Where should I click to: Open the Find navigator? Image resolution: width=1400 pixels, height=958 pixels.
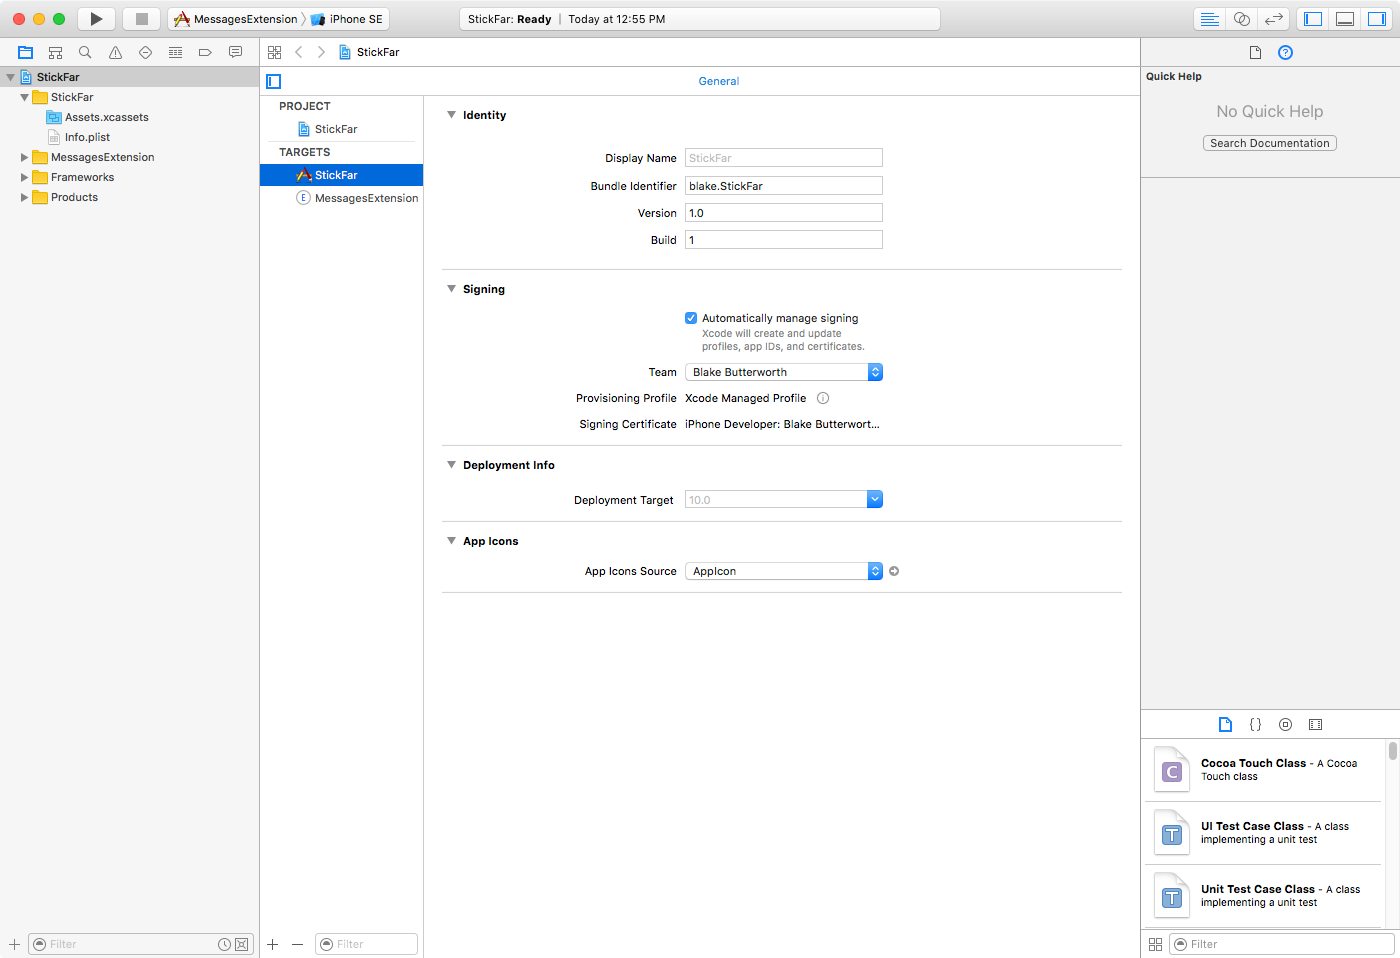(85, 52)
